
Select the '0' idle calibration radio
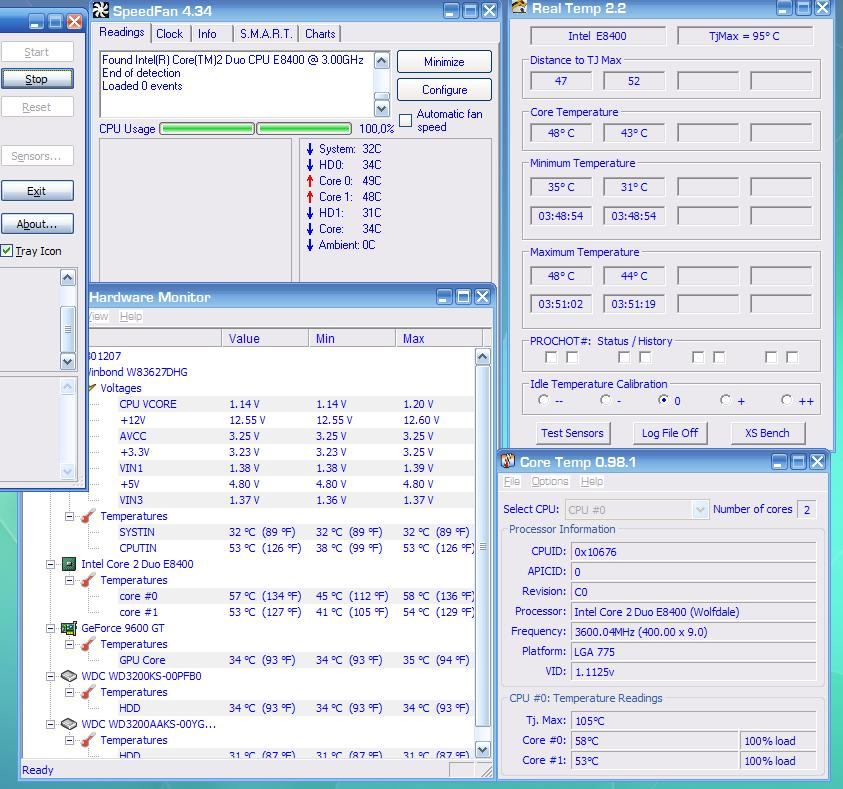664,400
